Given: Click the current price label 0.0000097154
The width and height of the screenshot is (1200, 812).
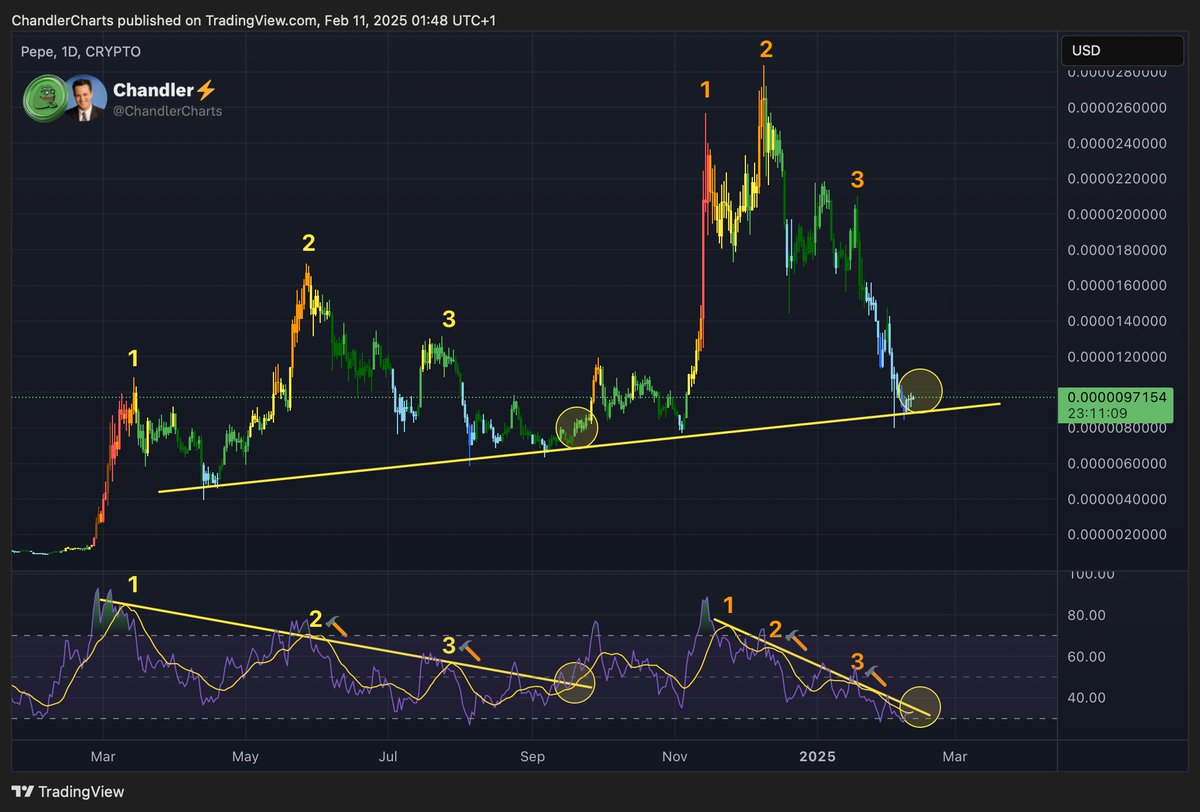Looking at the screenshot, I should click(x=1117, y=398).
